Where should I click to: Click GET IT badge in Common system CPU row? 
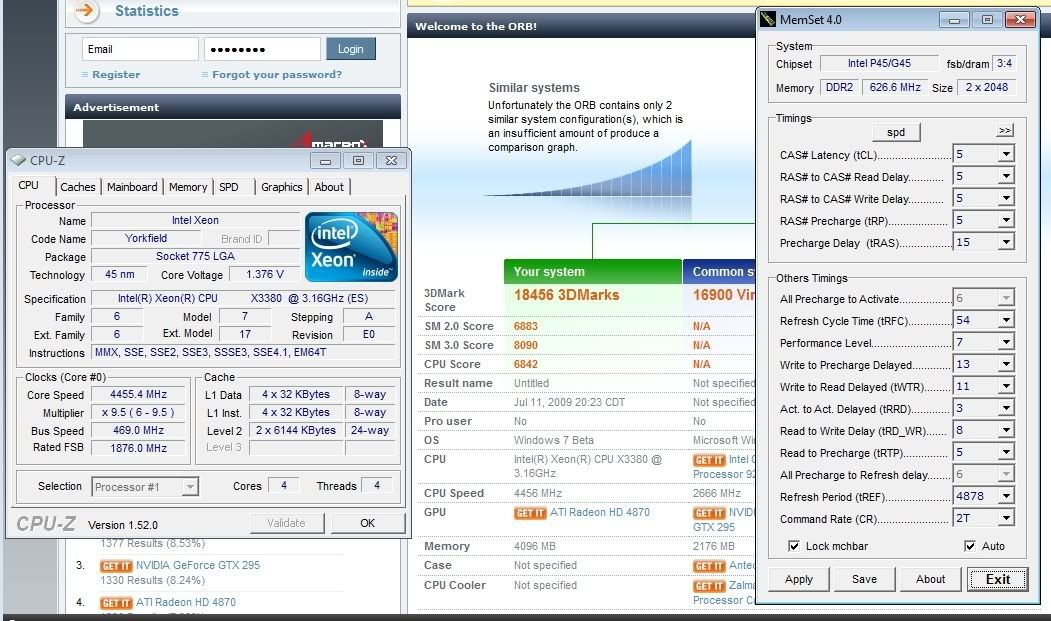pyautogui.click(x=709, y=460)
